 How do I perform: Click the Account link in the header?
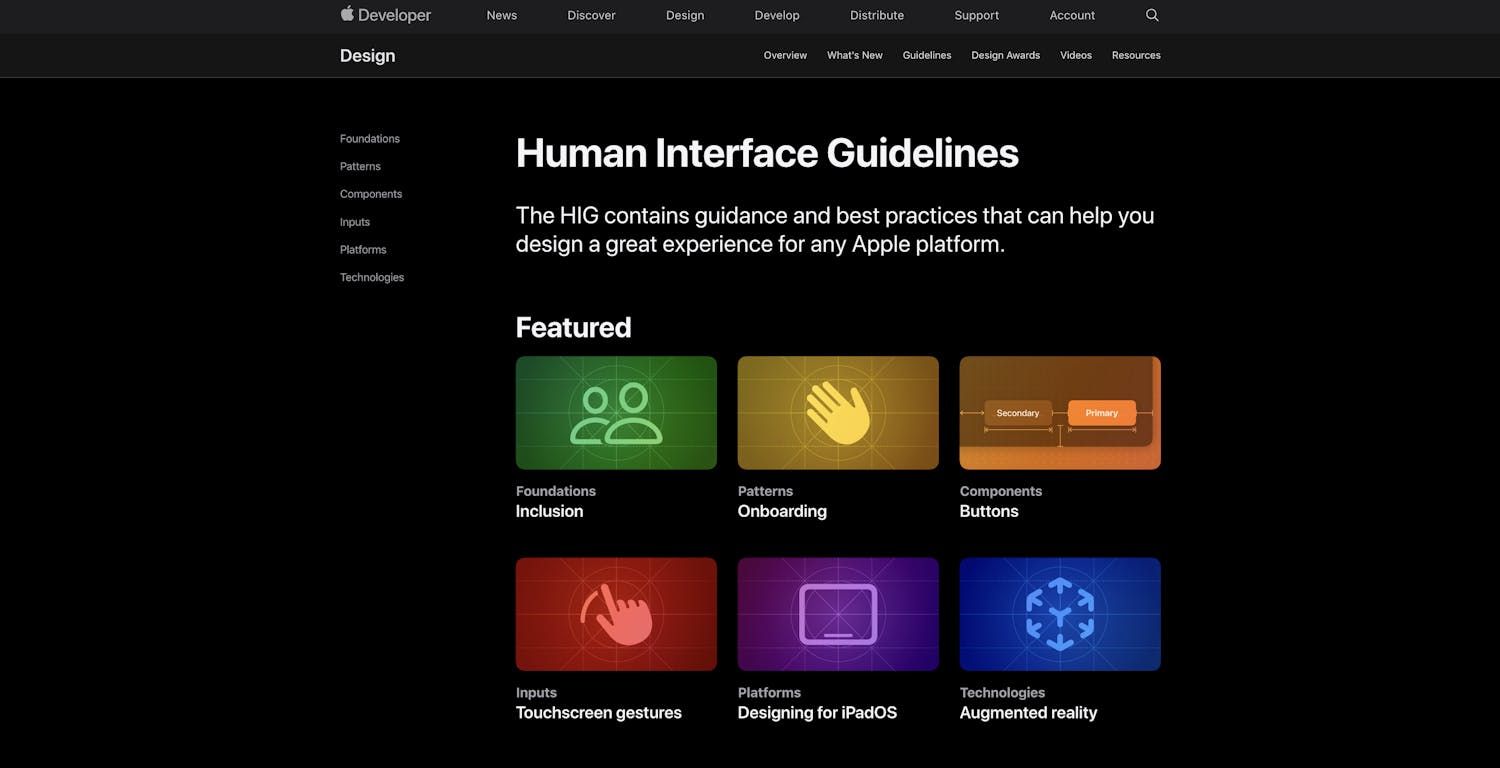tap(1072, 15)
